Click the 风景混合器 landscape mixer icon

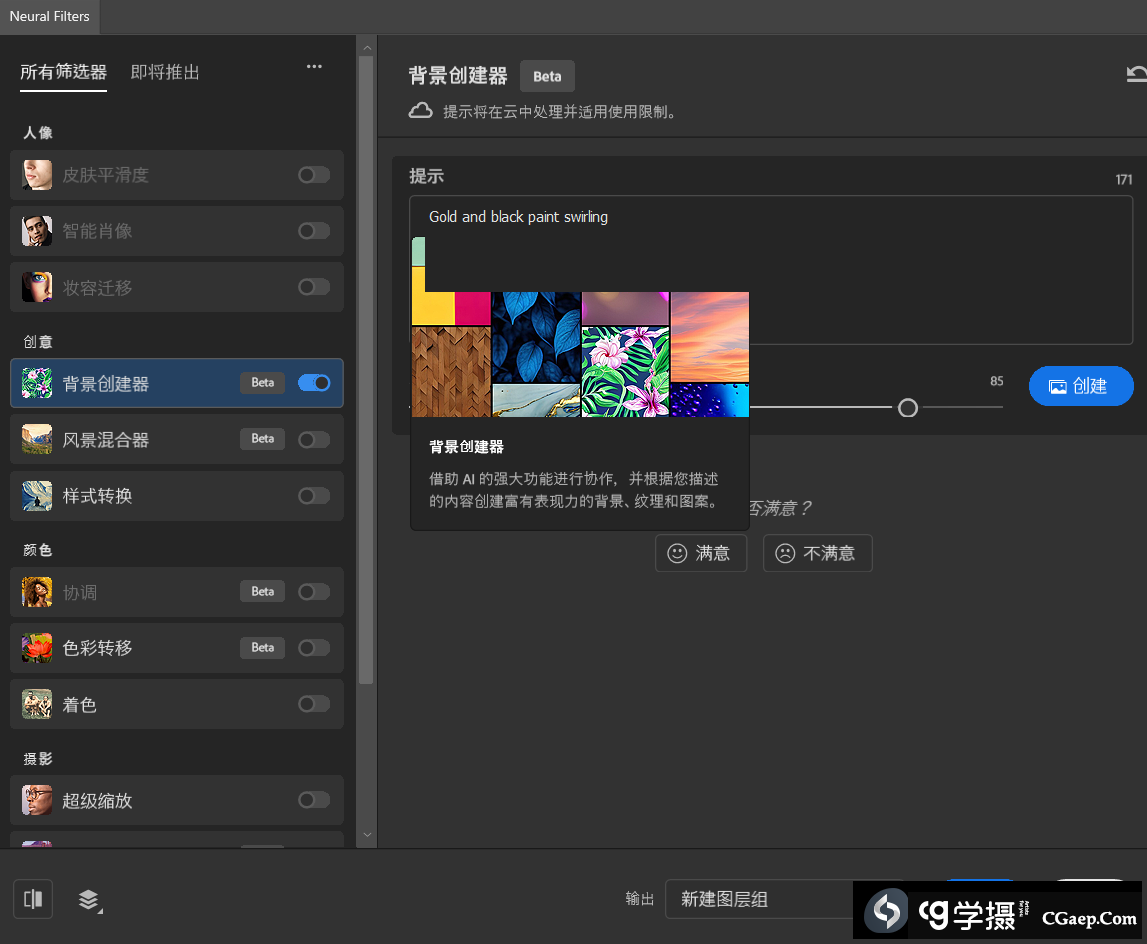coord(37,439)
